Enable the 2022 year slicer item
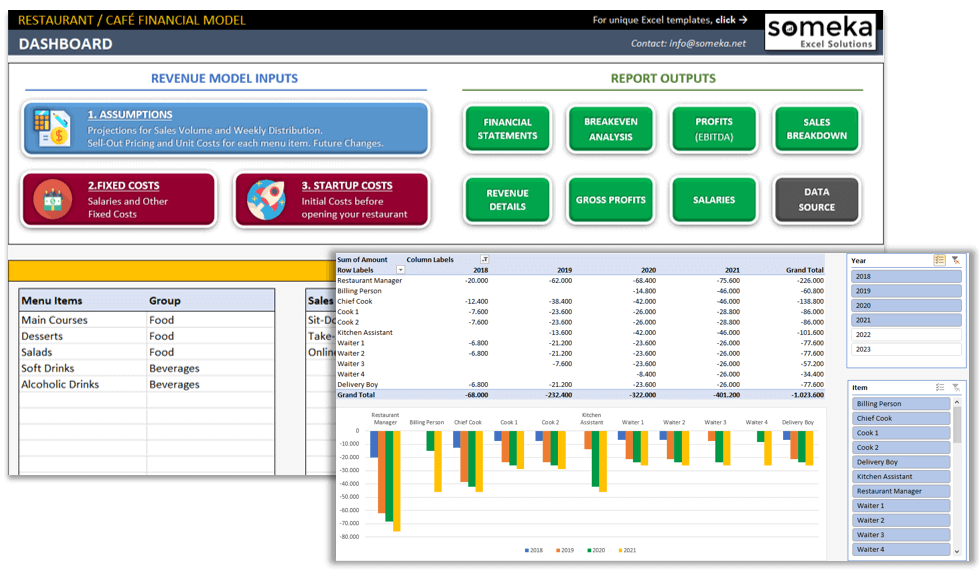979x570 pixels. tap(906, 335)
